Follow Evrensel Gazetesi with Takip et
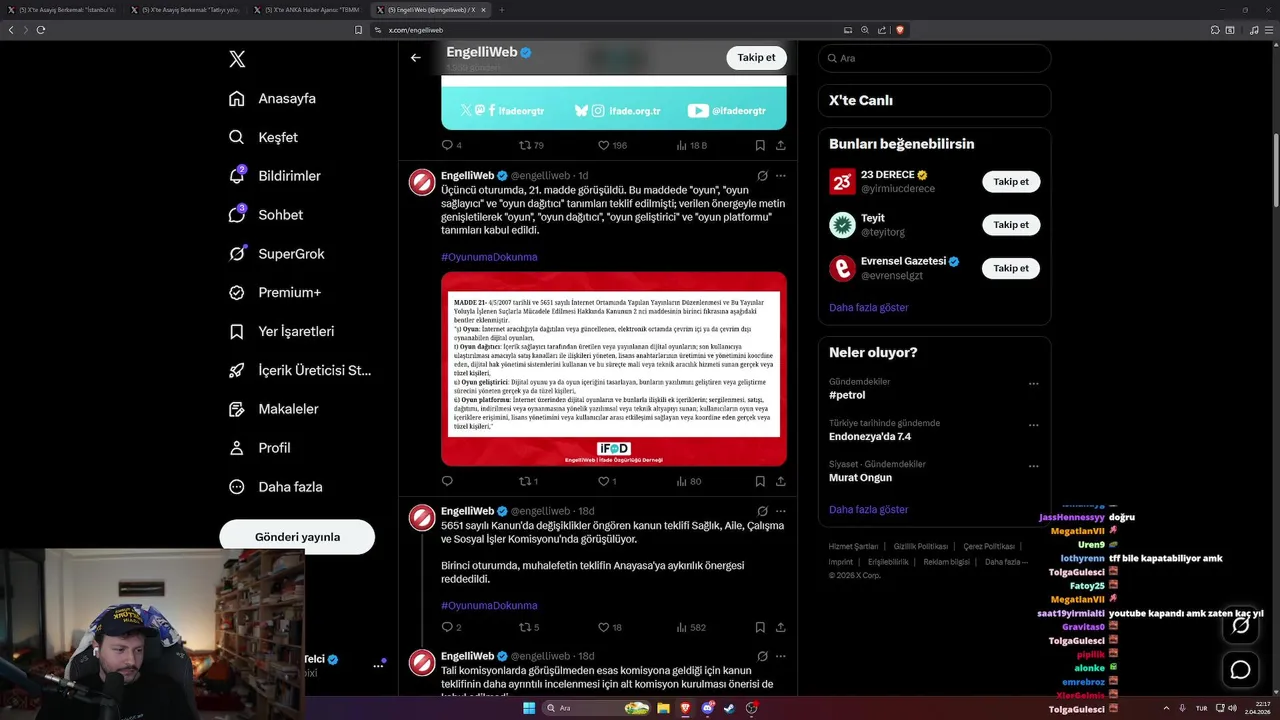The width and height of the screenshot is (1280, 720). click(1011, 268)
